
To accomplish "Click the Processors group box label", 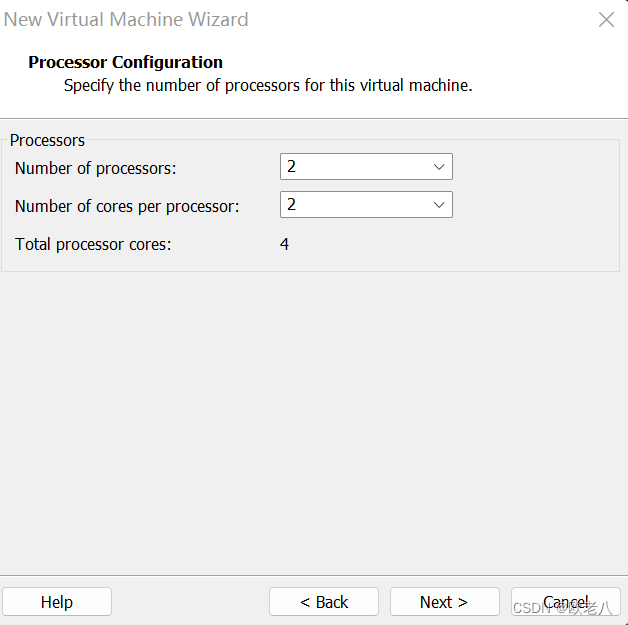I will tap(47, 141).
